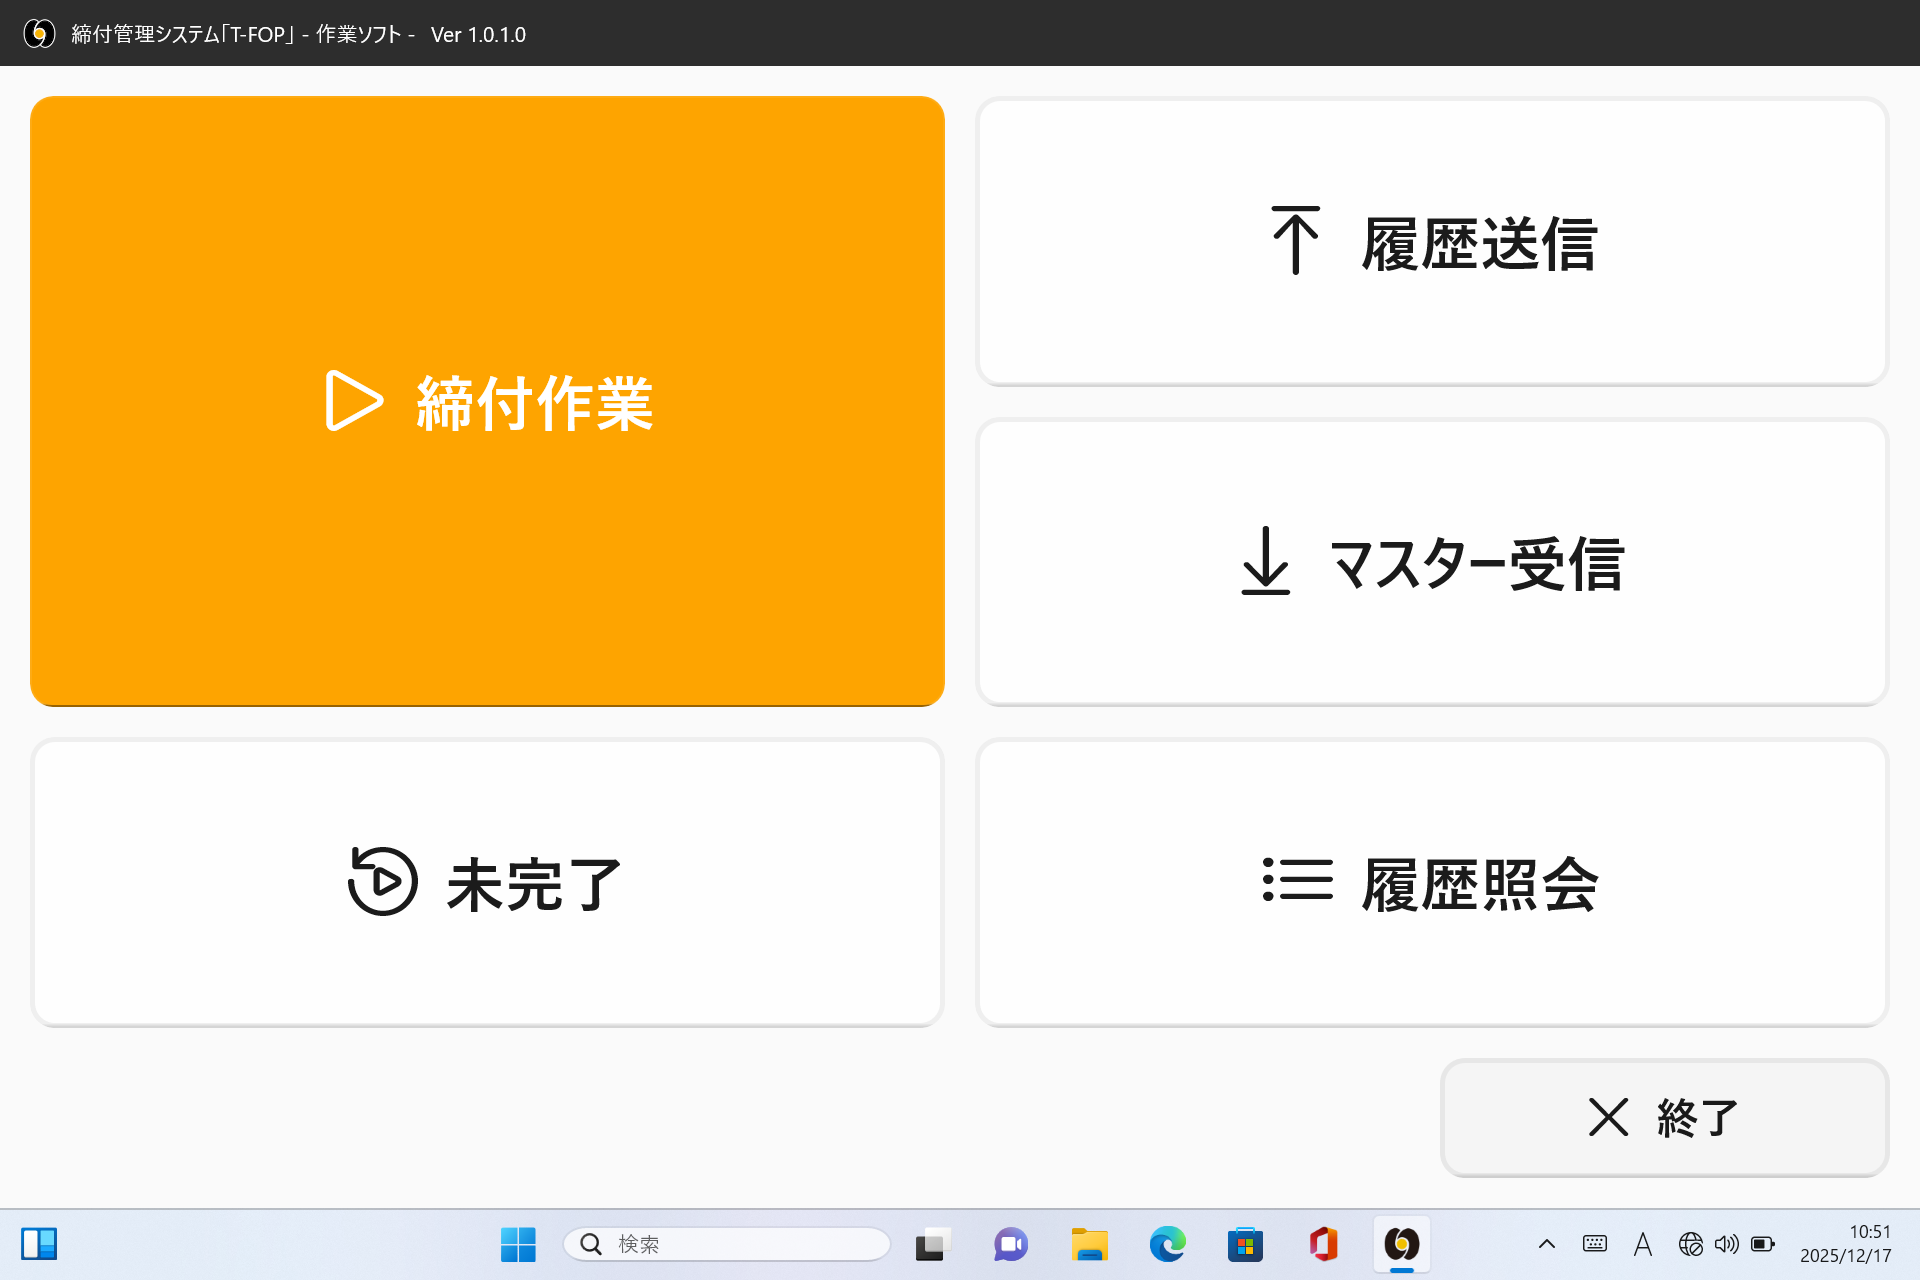Launch Microsoft Edge from taskbar
Image resolution: width=1920 pixels, height=1280 pixels.
(x=1167, y=1243)
